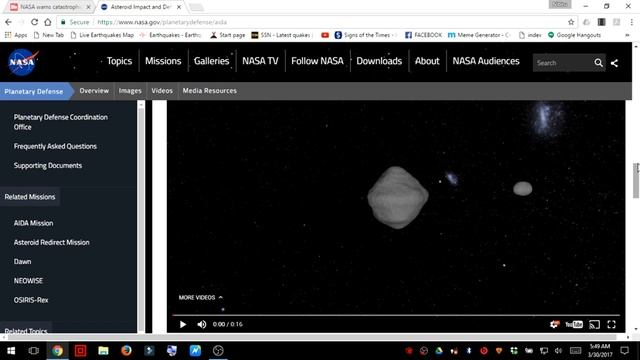The image size is (640, 360).
Task: Click system tray volume icon
Action: point(558,351)
